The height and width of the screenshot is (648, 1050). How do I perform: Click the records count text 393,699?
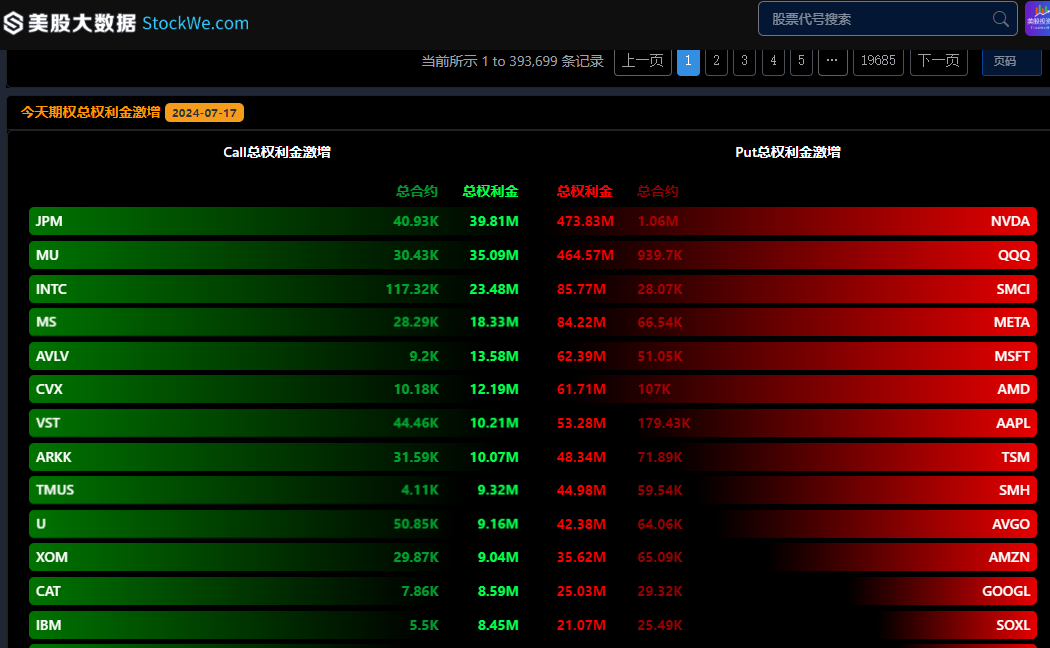pos(533,61)
